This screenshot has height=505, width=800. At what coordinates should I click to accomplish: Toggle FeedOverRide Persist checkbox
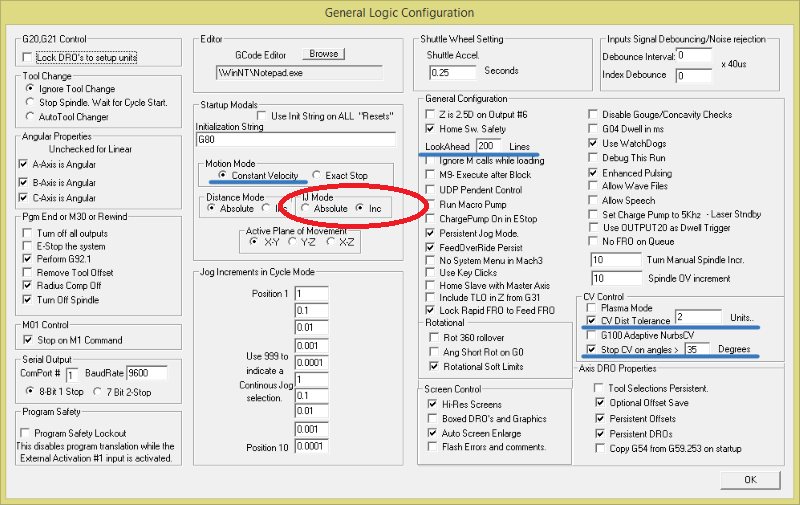click(x=430, y=247)
